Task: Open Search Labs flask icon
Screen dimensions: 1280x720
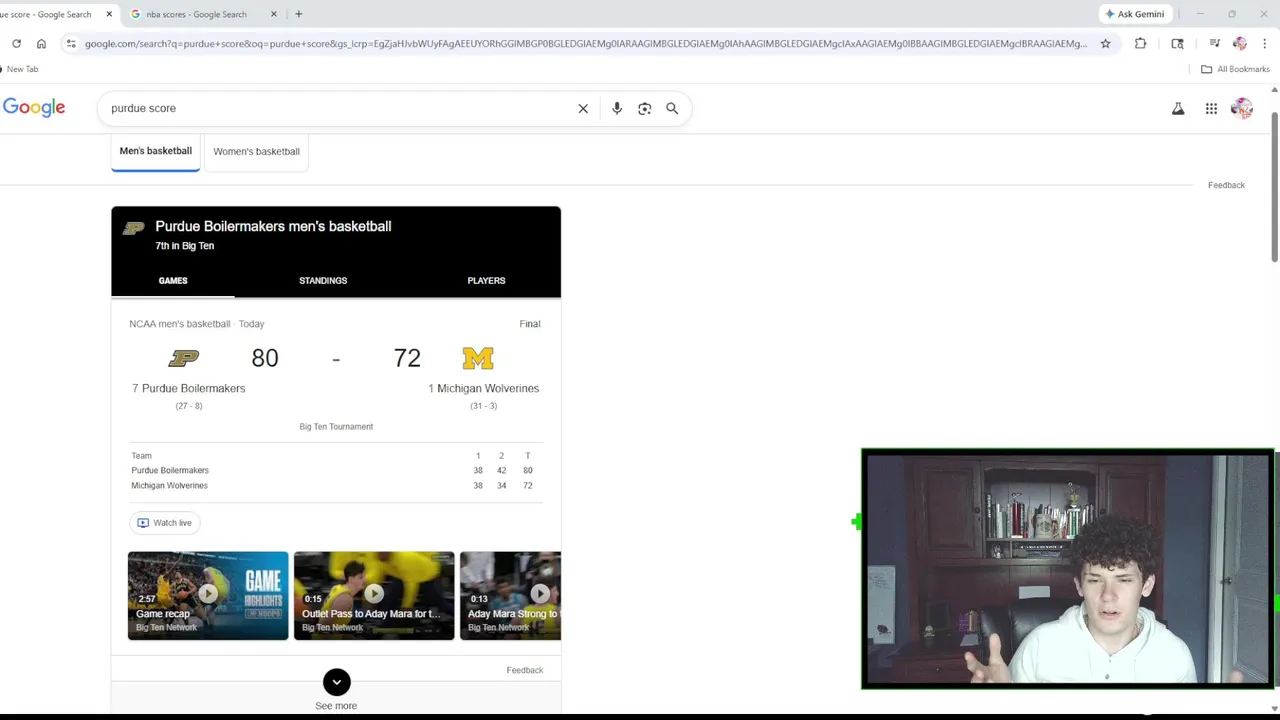Action: (1178, 108)
